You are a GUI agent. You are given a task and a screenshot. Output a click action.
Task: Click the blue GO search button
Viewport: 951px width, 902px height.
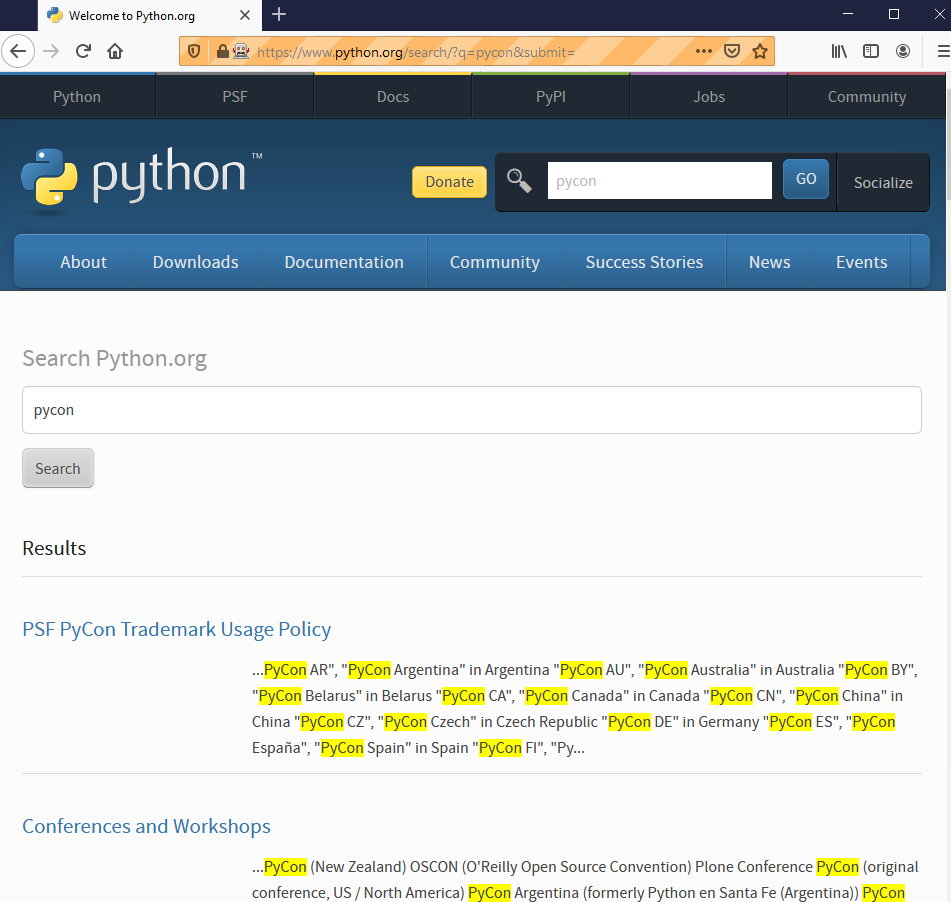click(805, 180)
